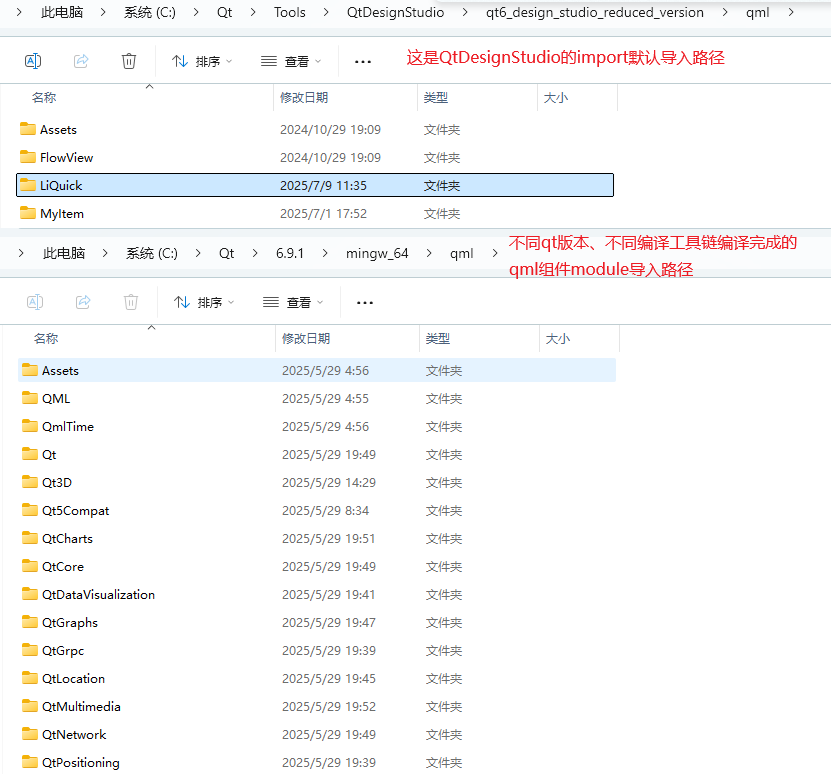The height and width of the screenshot is (774, 831).
Task: Sort by 修改日期 column header in top window
Action: [304, 98]
